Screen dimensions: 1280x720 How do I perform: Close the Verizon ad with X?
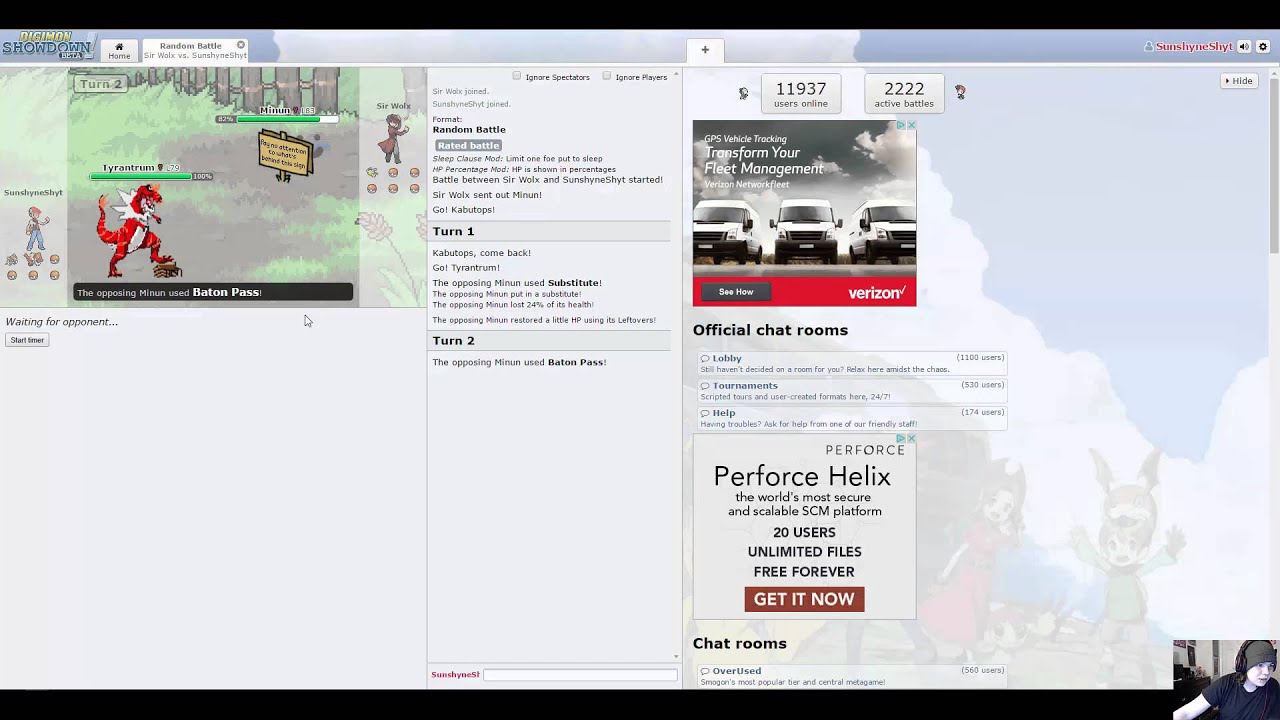(x=911, y=125)
